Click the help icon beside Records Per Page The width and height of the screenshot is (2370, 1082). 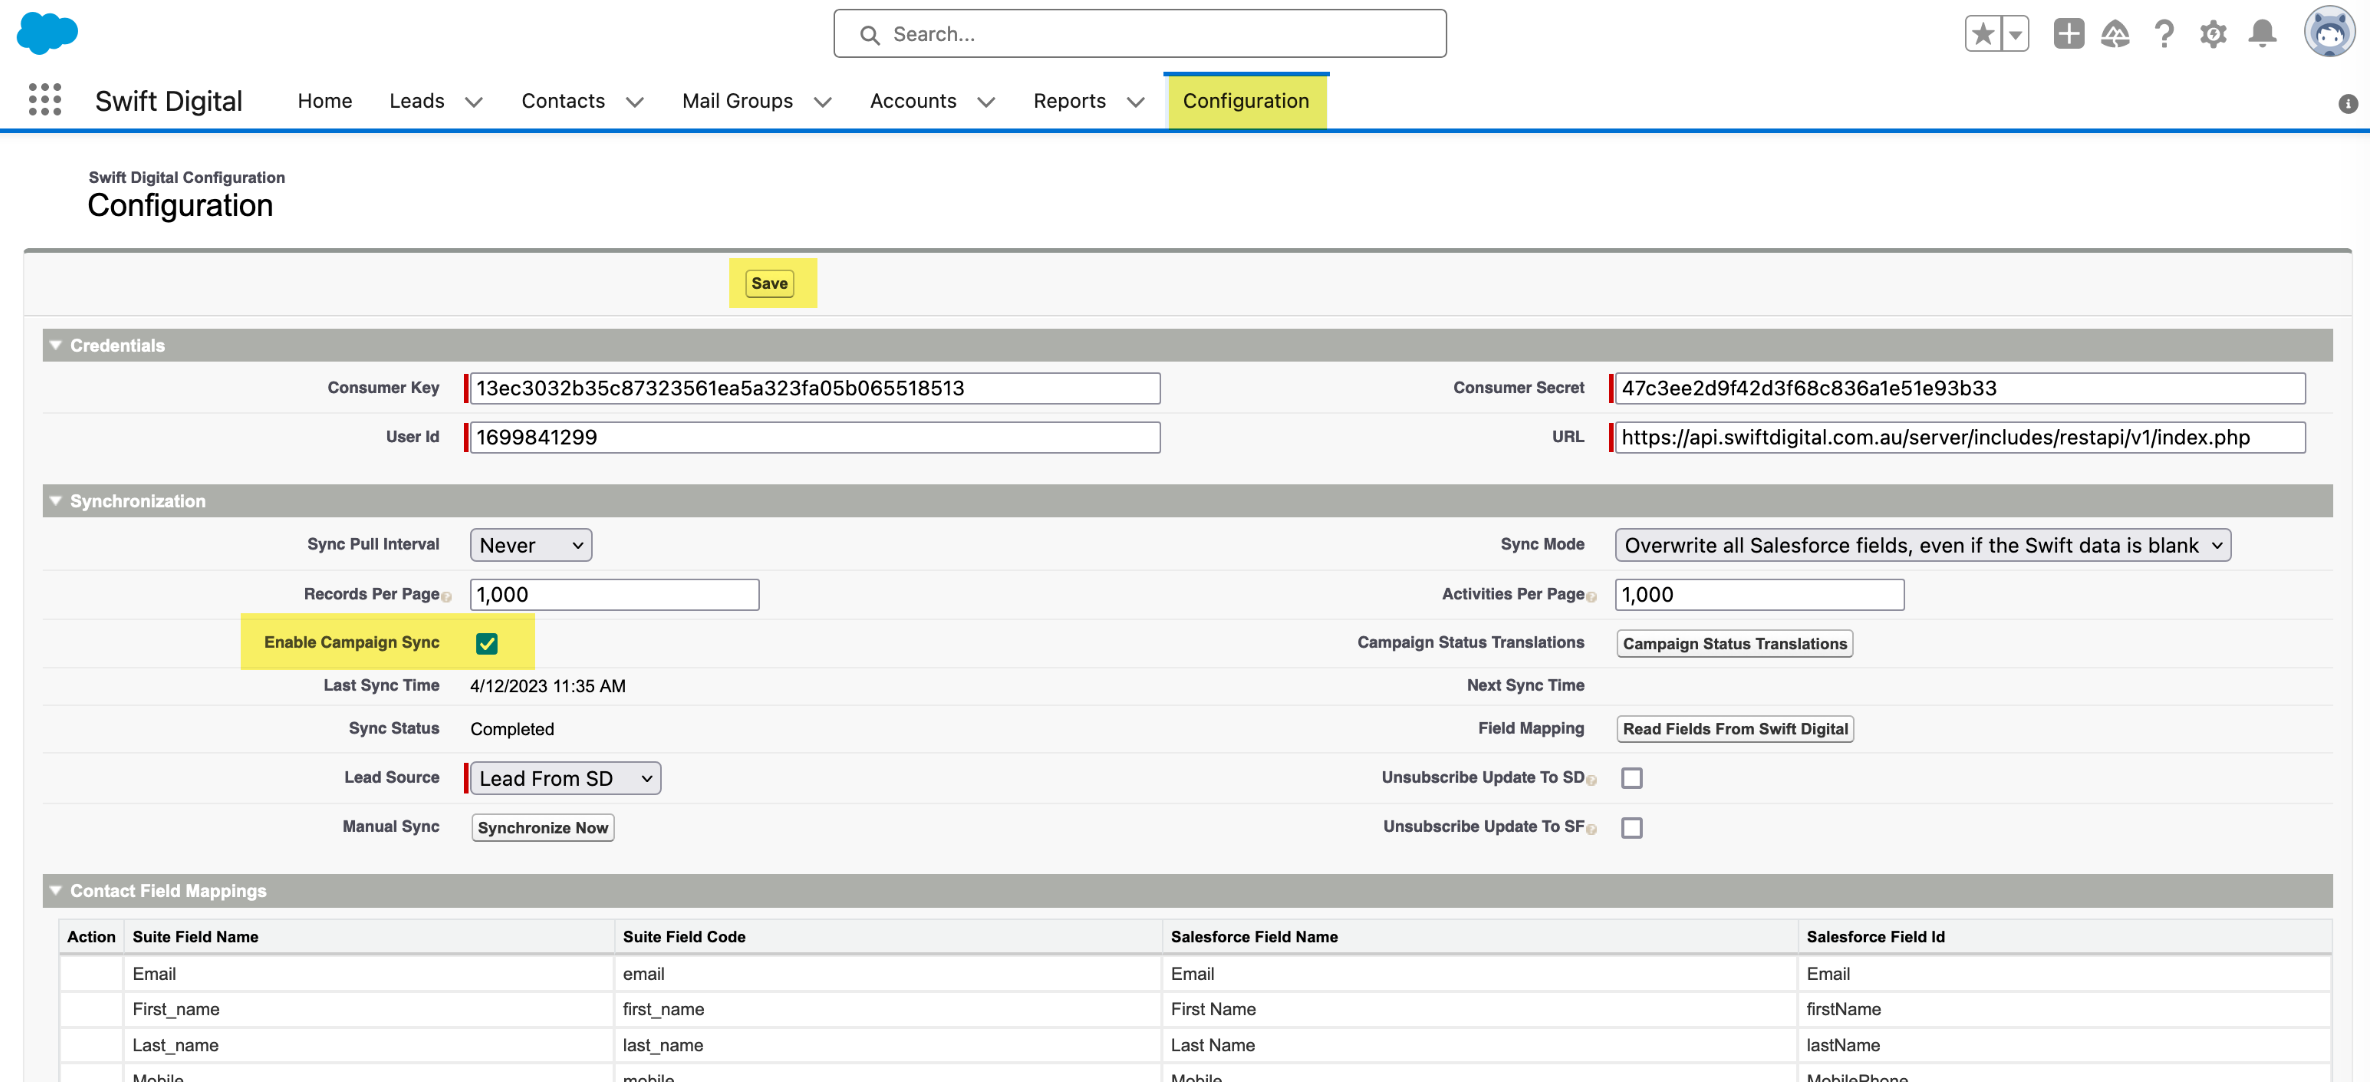coord(446,597)
